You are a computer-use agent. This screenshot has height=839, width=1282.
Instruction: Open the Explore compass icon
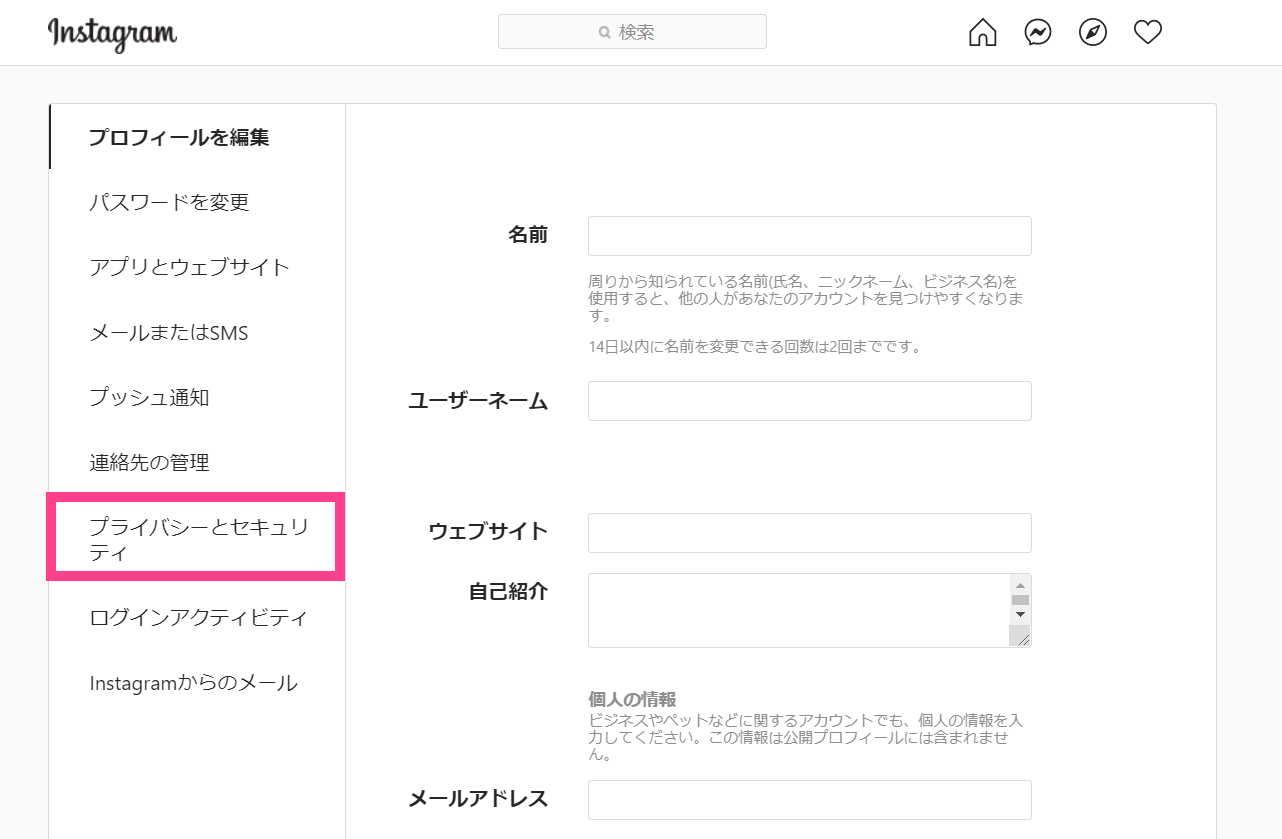pyautogui.click(x=1093, y=33)
